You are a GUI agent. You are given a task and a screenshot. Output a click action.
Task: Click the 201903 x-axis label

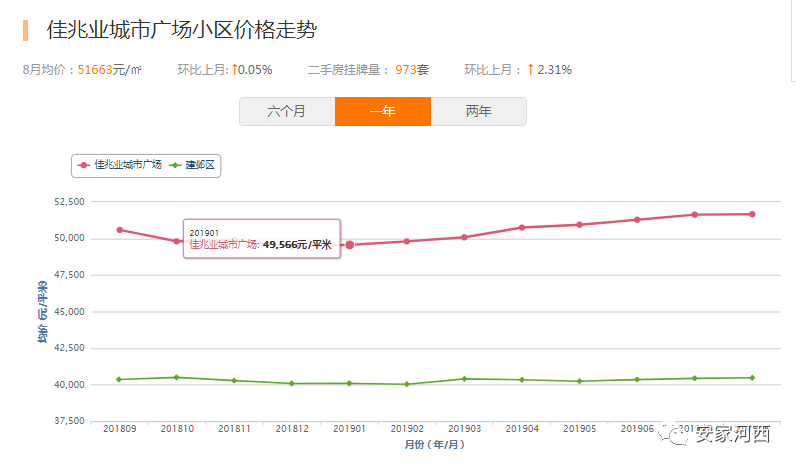click(465, 428)
